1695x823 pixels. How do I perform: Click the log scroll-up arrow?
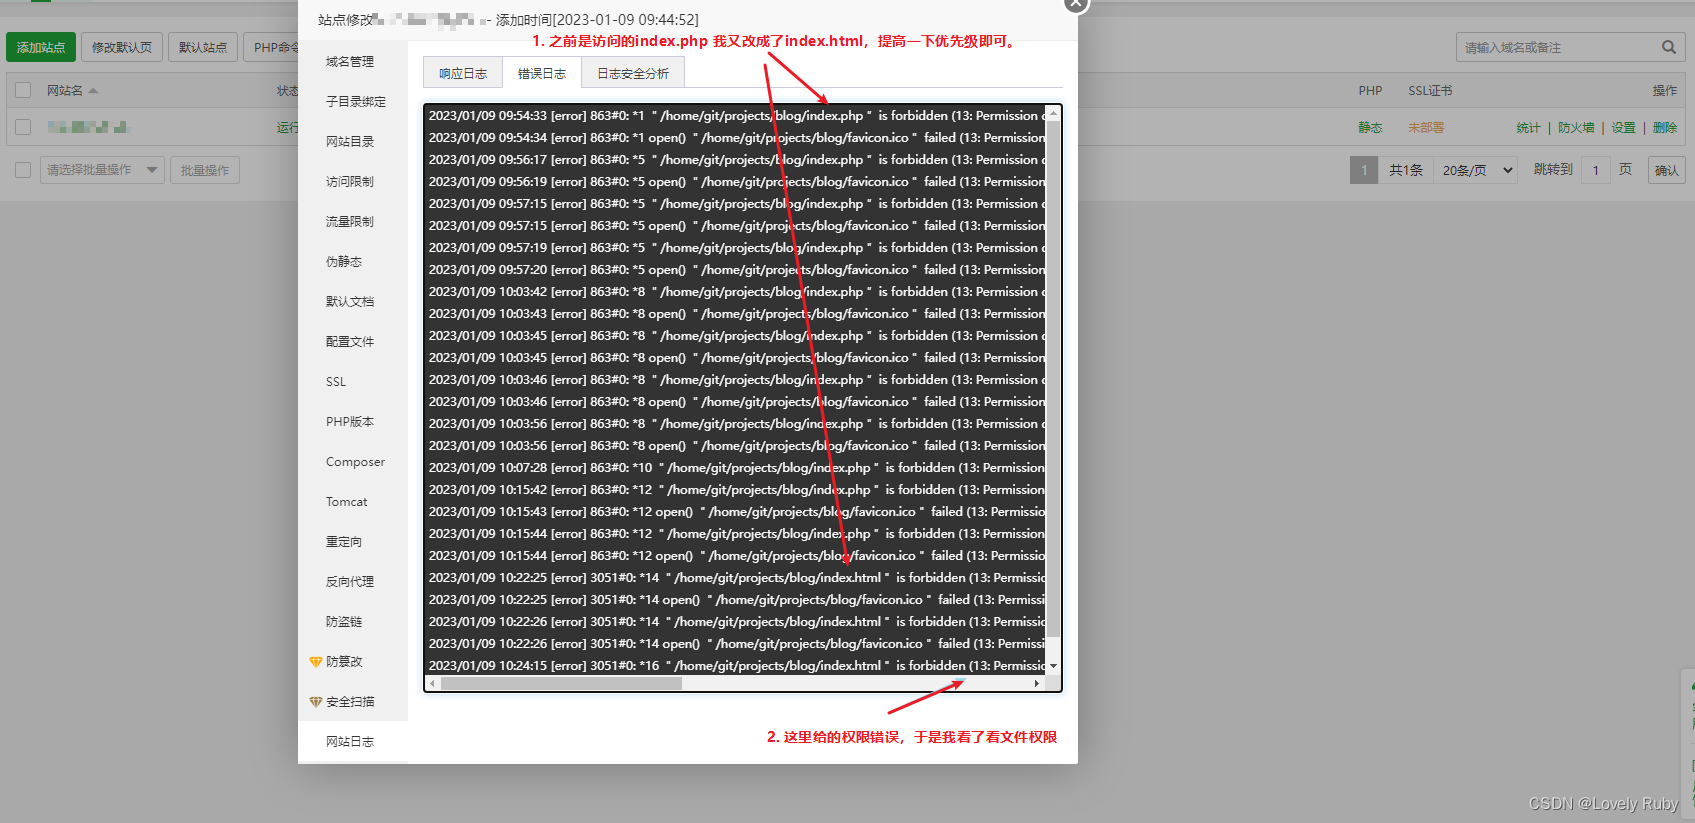point(1053,113)
